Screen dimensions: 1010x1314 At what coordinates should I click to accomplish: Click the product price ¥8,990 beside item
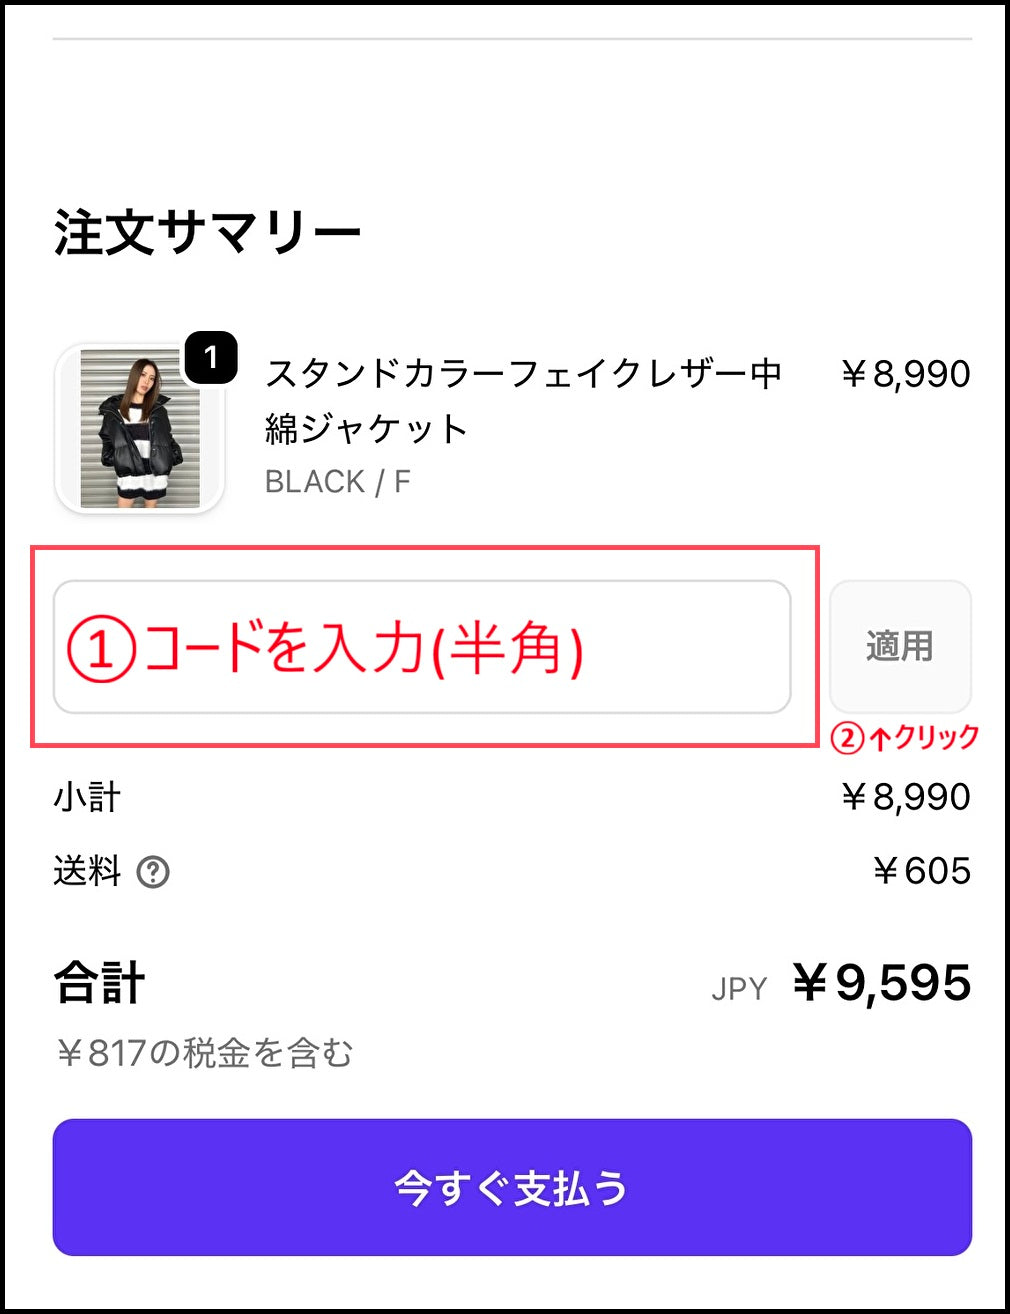tap(905, 374)
